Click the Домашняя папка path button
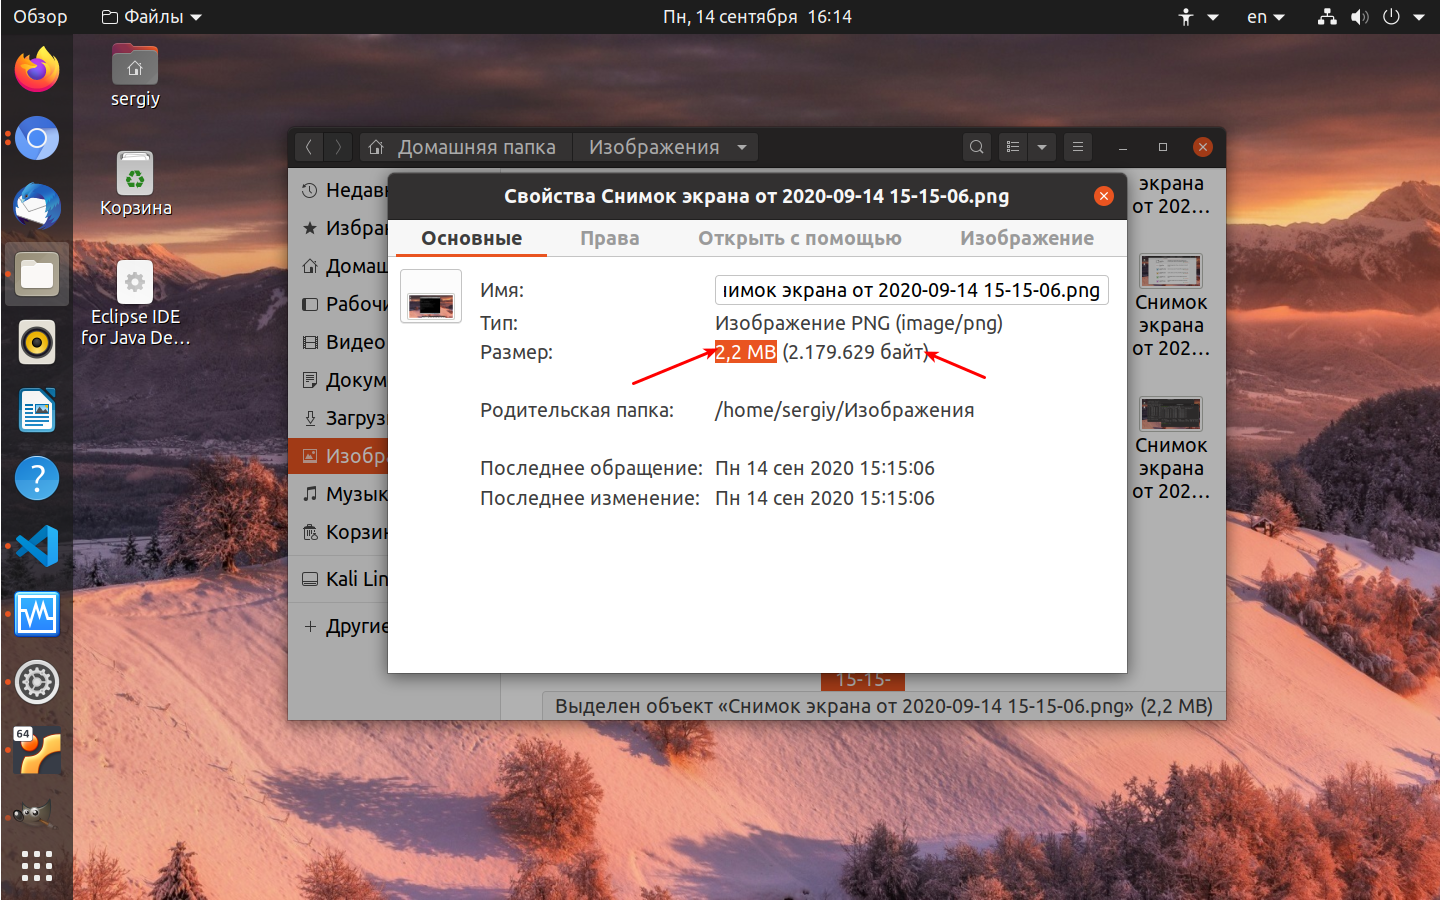 (x=465, y=147)
